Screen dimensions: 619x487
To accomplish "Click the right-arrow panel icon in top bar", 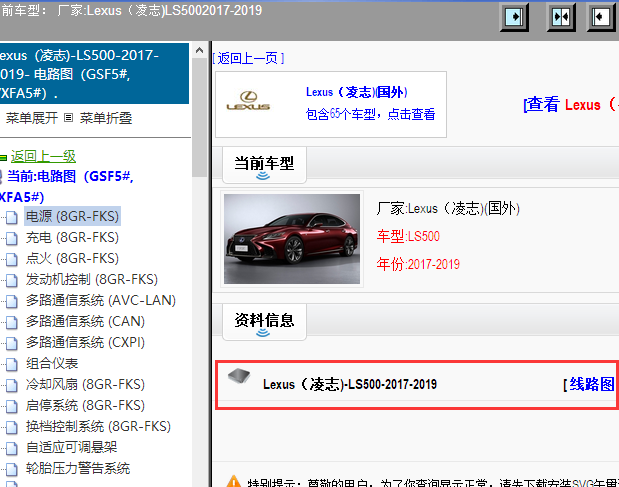I will (514, 17).
